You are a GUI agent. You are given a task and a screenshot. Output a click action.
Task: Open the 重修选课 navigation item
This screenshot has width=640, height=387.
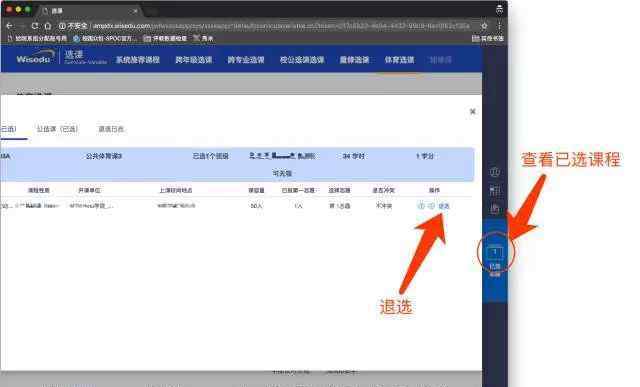point(354,60)
